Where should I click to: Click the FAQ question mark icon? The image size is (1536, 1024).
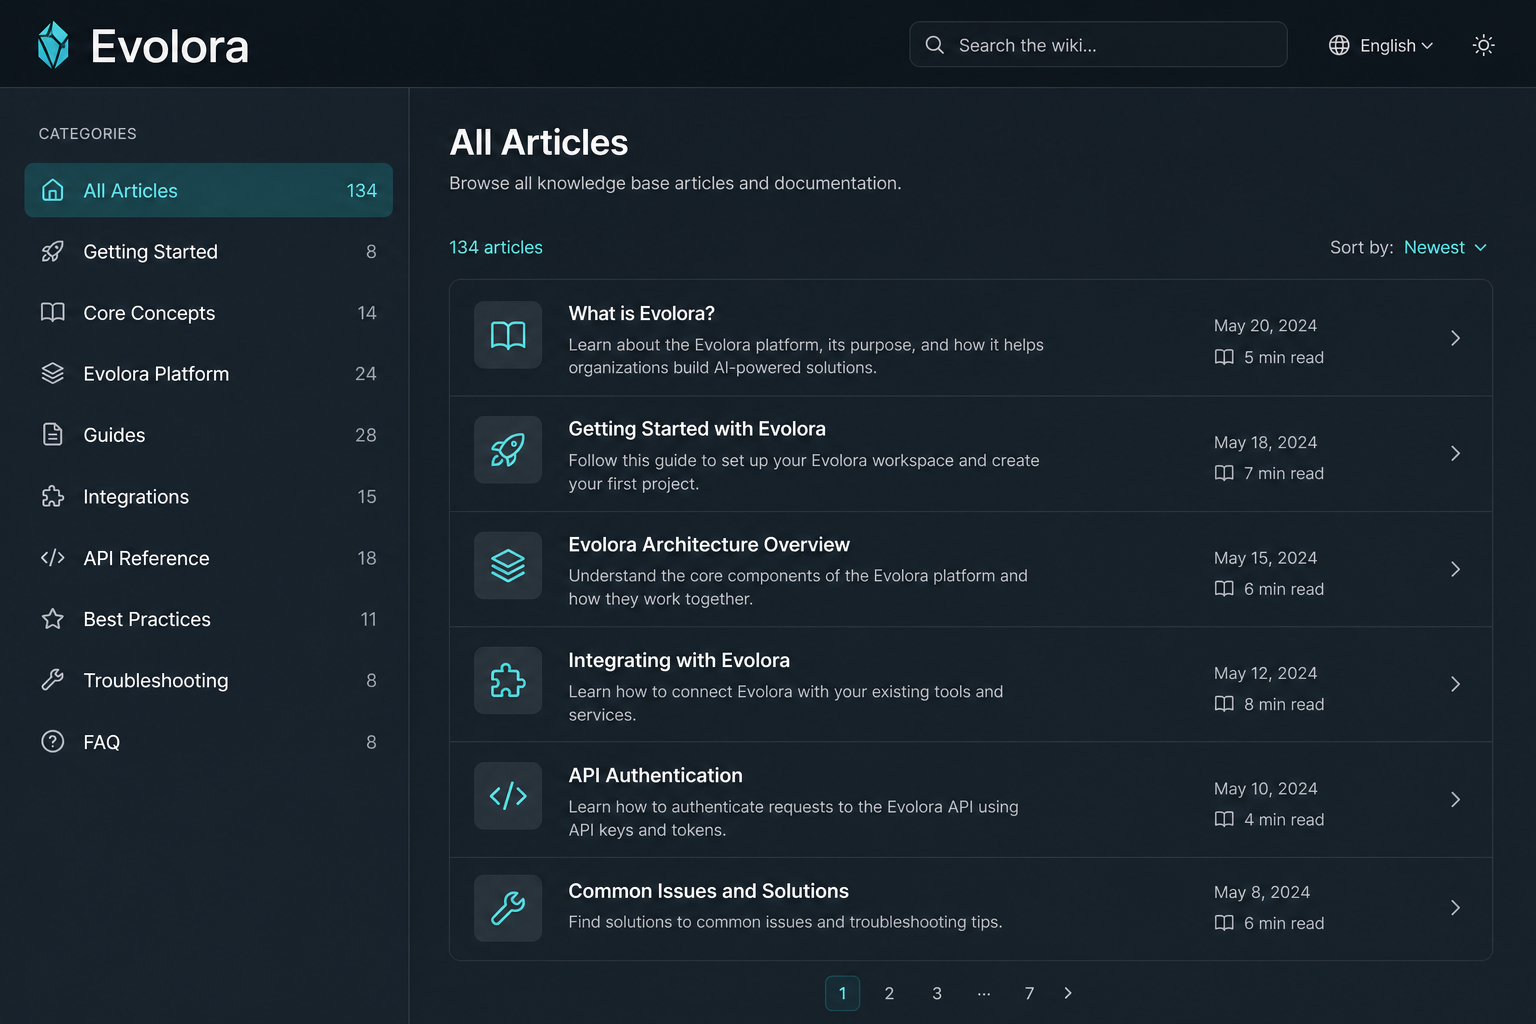point(53,742)
